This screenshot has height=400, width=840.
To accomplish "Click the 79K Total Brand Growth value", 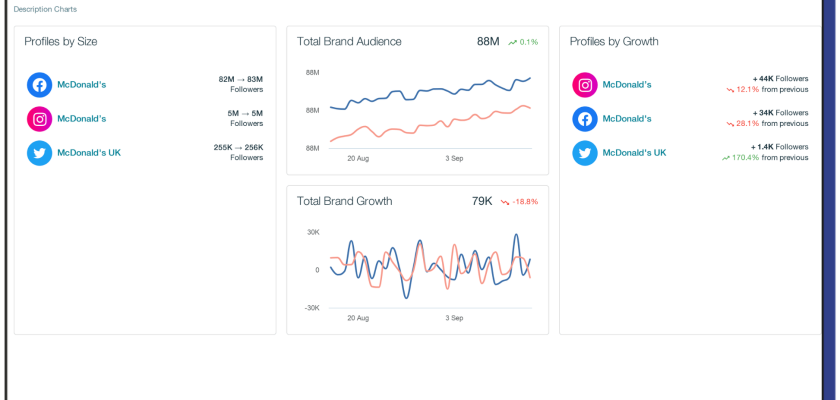I will pyautogui.click(x=482, y=201).
